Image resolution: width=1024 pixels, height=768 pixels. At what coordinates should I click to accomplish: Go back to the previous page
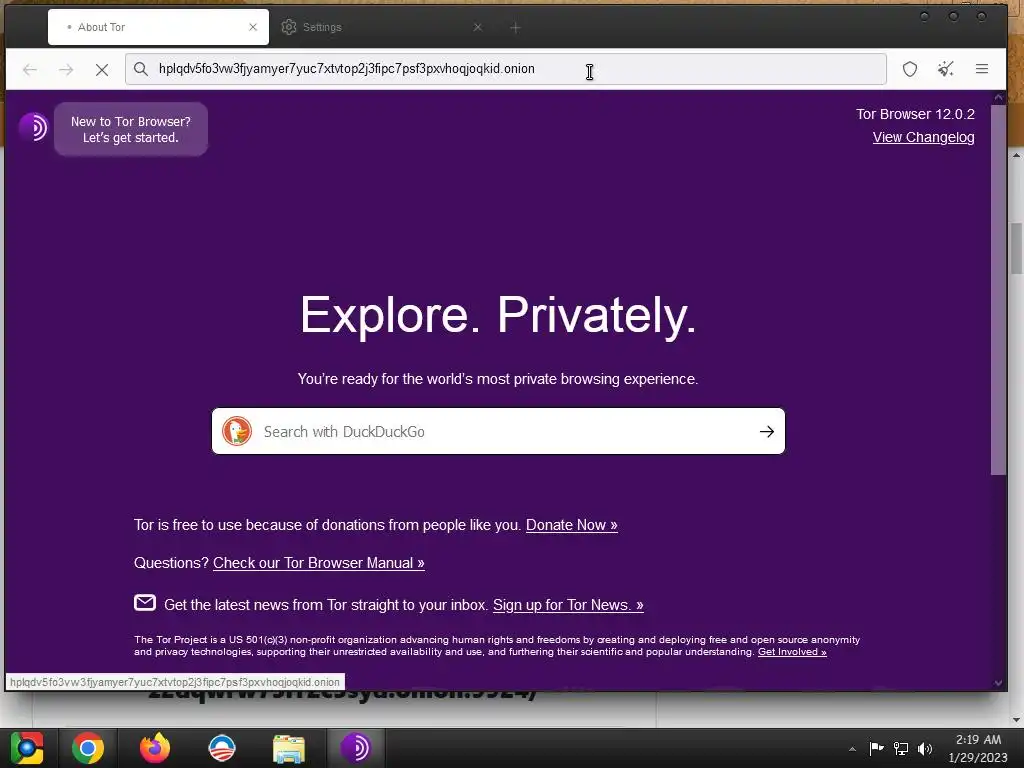30,69
